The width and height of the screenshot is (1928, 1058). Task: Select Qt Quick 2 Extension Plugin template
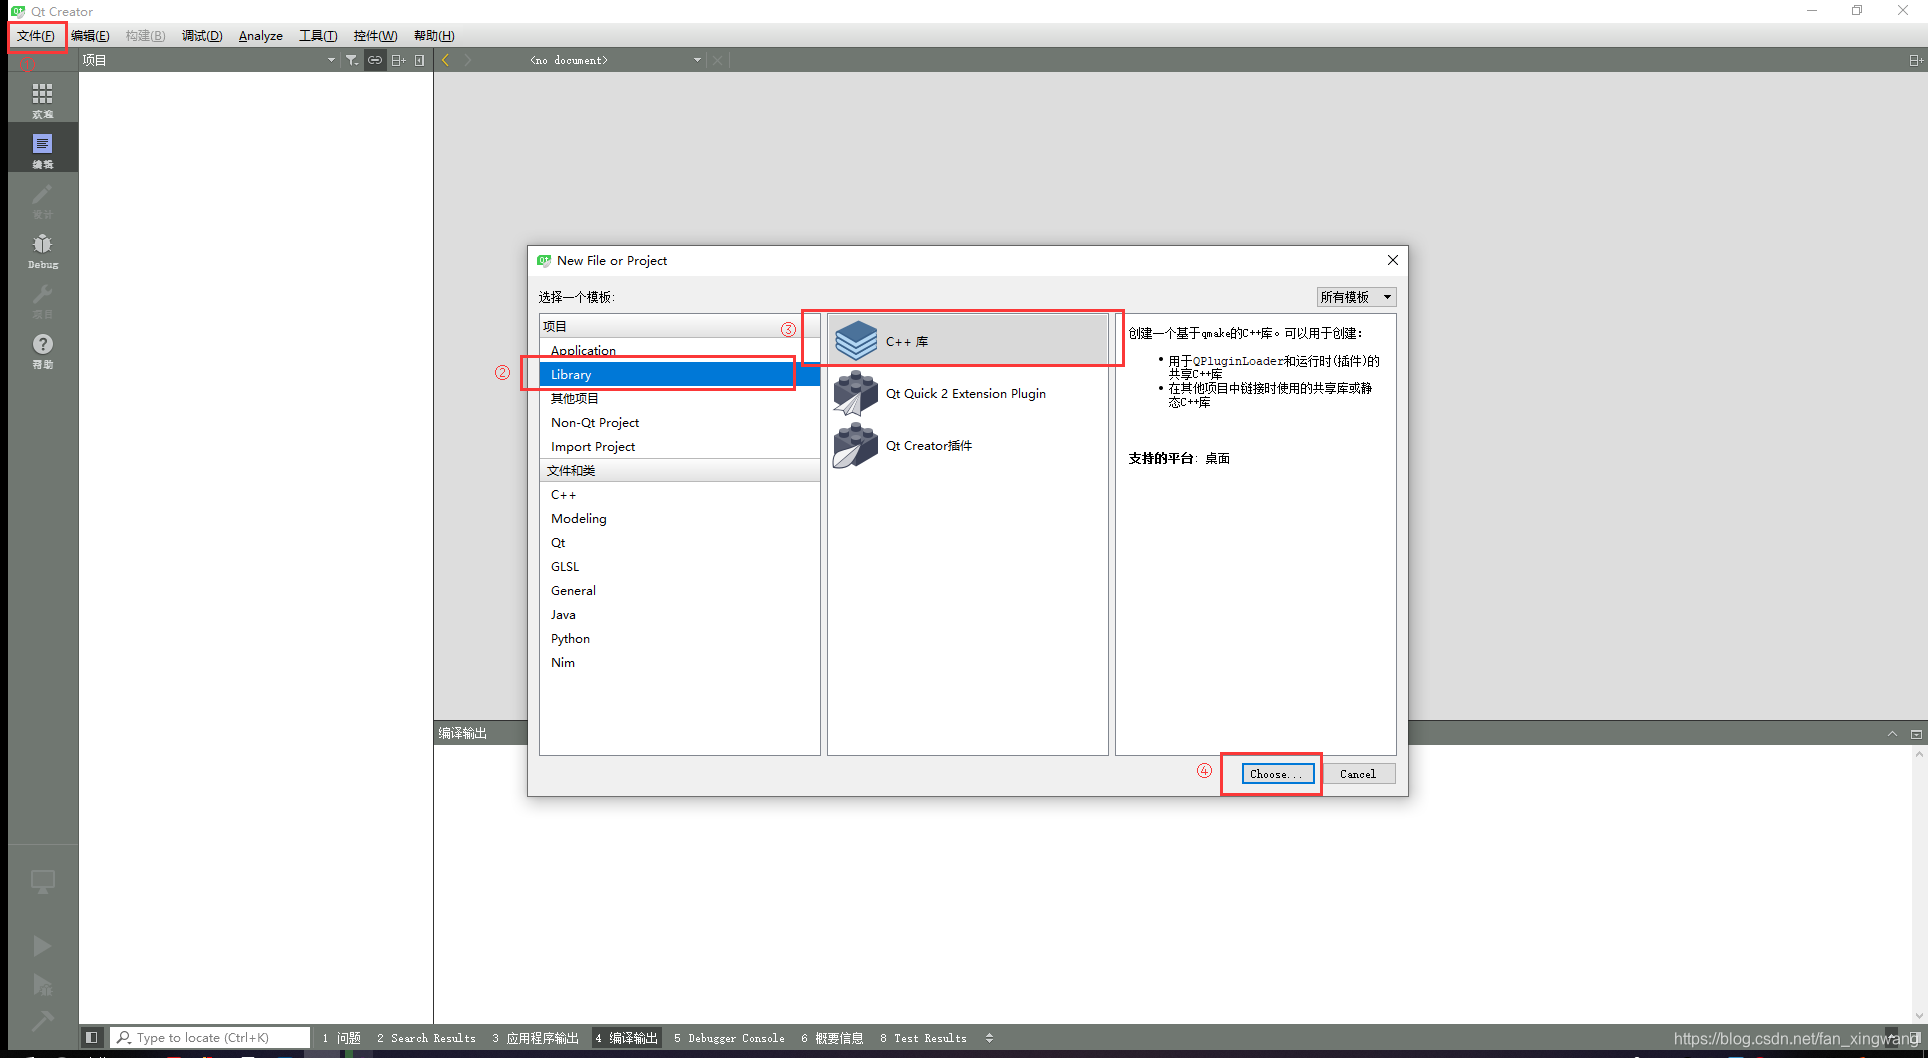tap(967, 393)
